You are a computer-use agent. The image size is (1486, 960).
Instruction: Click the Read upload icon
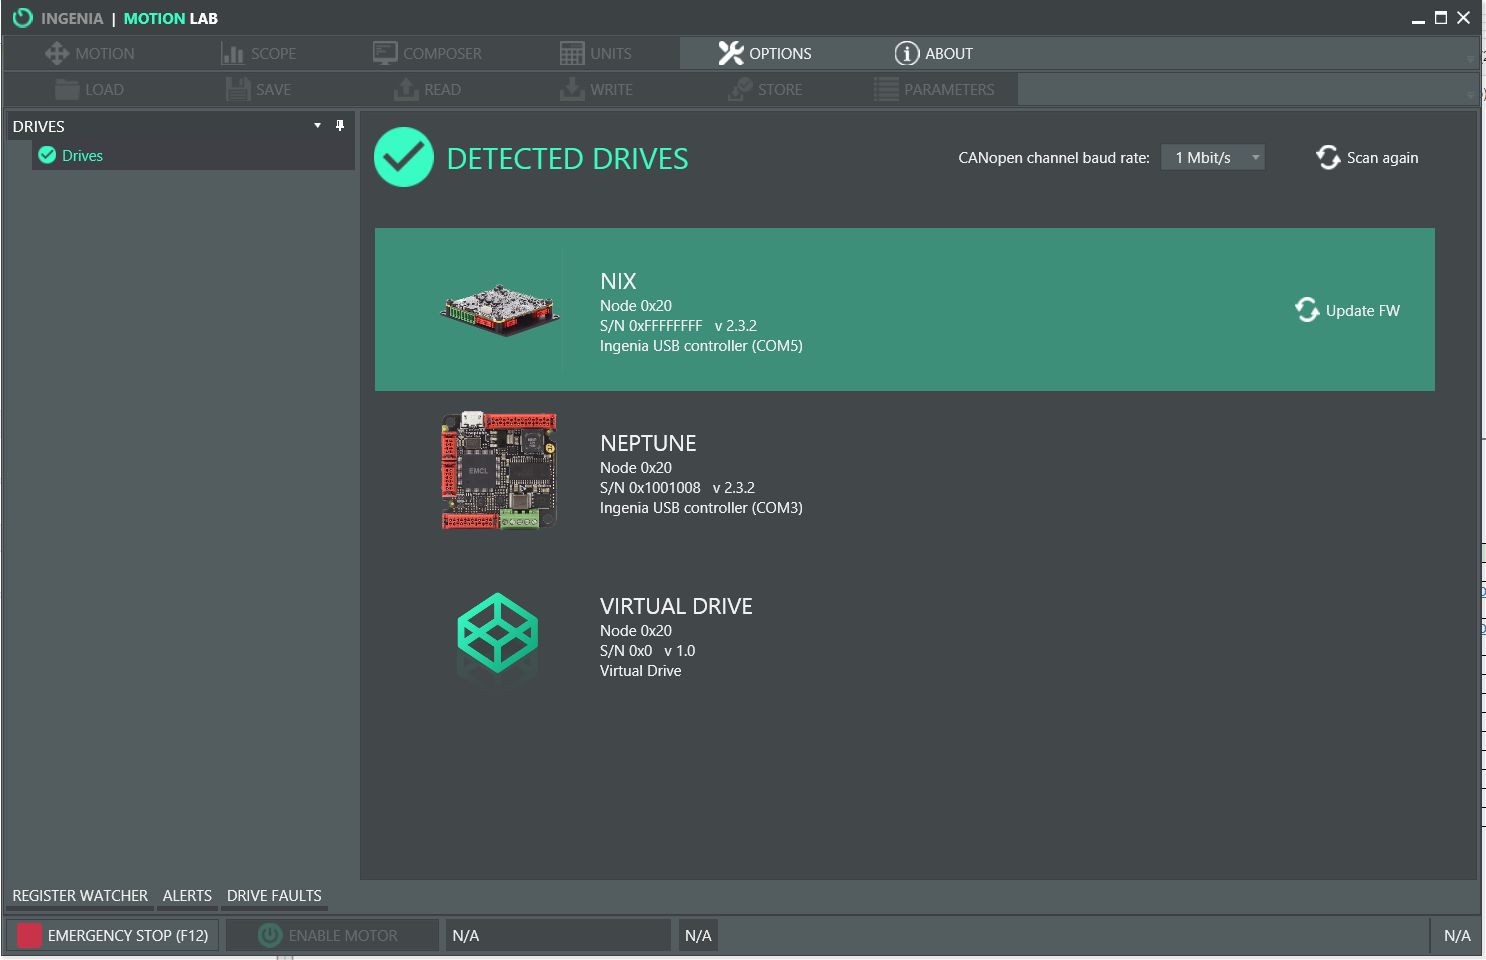406,90
